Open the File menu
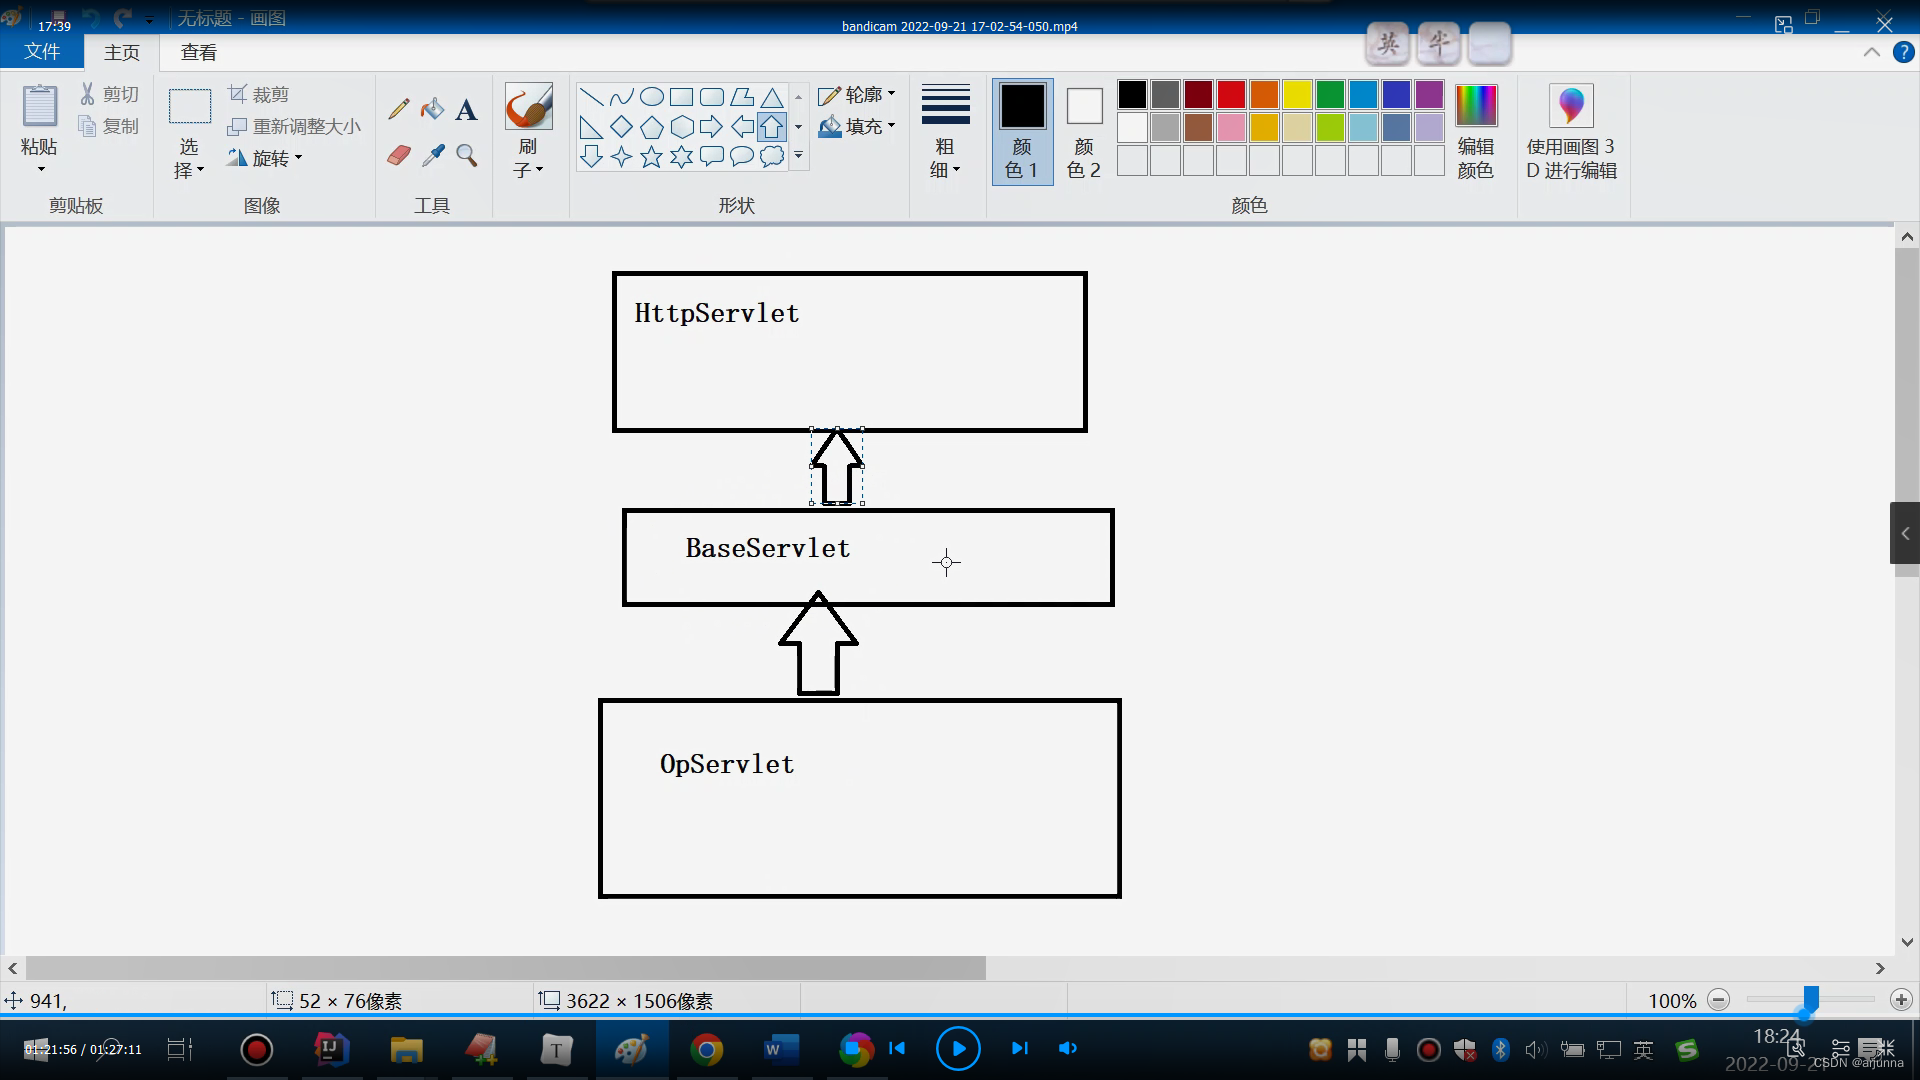This screenshot has height=1080, width=1920. 42,52
